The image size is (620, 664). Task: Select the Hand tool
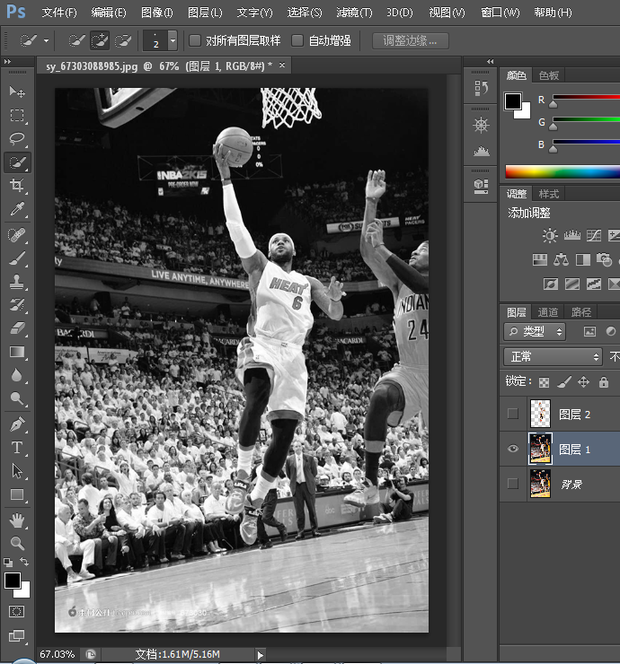[x=17, y=520]
